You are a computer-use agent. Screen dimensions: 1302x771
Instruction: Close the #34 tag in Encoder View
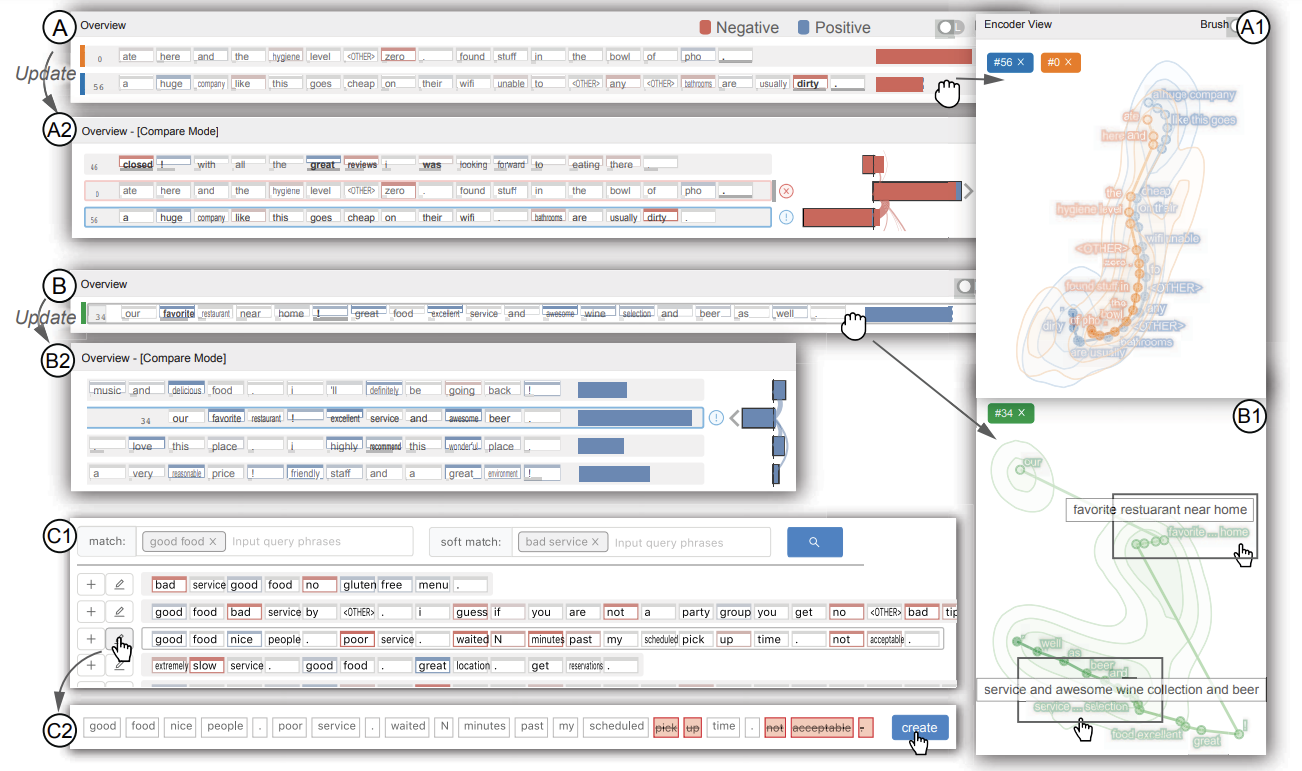(1021, 413)
